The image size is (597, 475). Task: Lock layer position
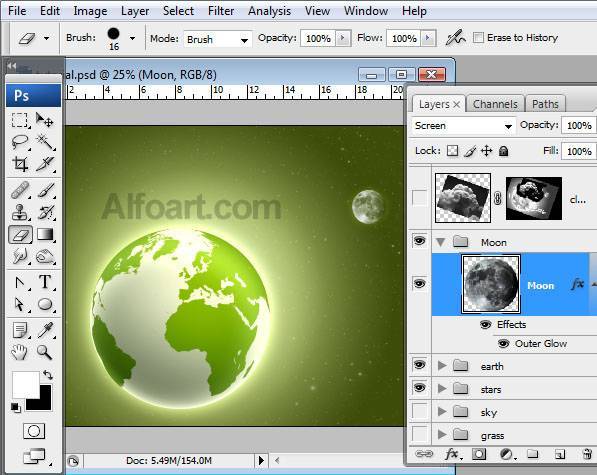click(x=487, y=151)
